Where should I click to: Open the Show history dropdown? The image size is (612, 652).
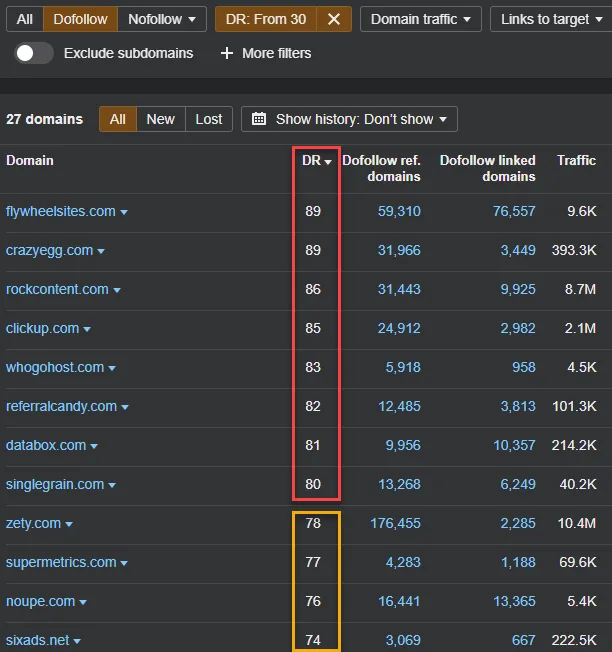click(349, 119)
